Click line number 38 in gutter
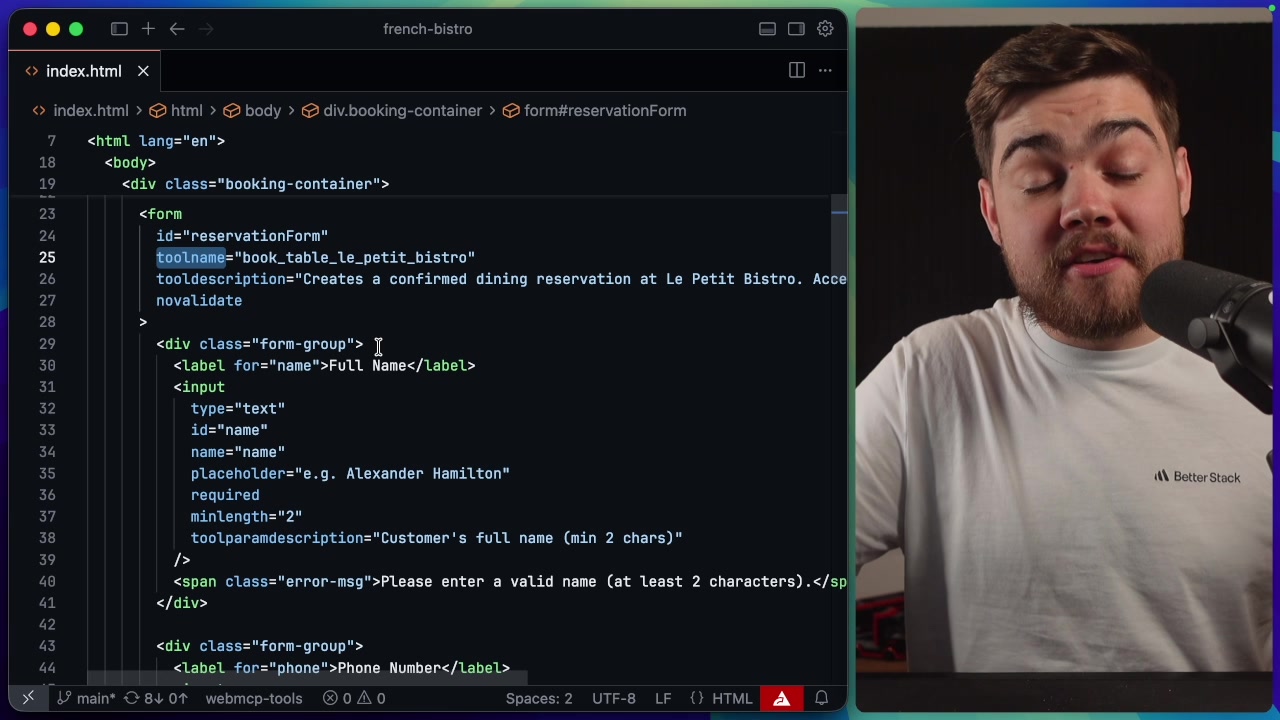The height and width of the screenshot is (720, 1280). pyautogui.click(x=48, y=538)
